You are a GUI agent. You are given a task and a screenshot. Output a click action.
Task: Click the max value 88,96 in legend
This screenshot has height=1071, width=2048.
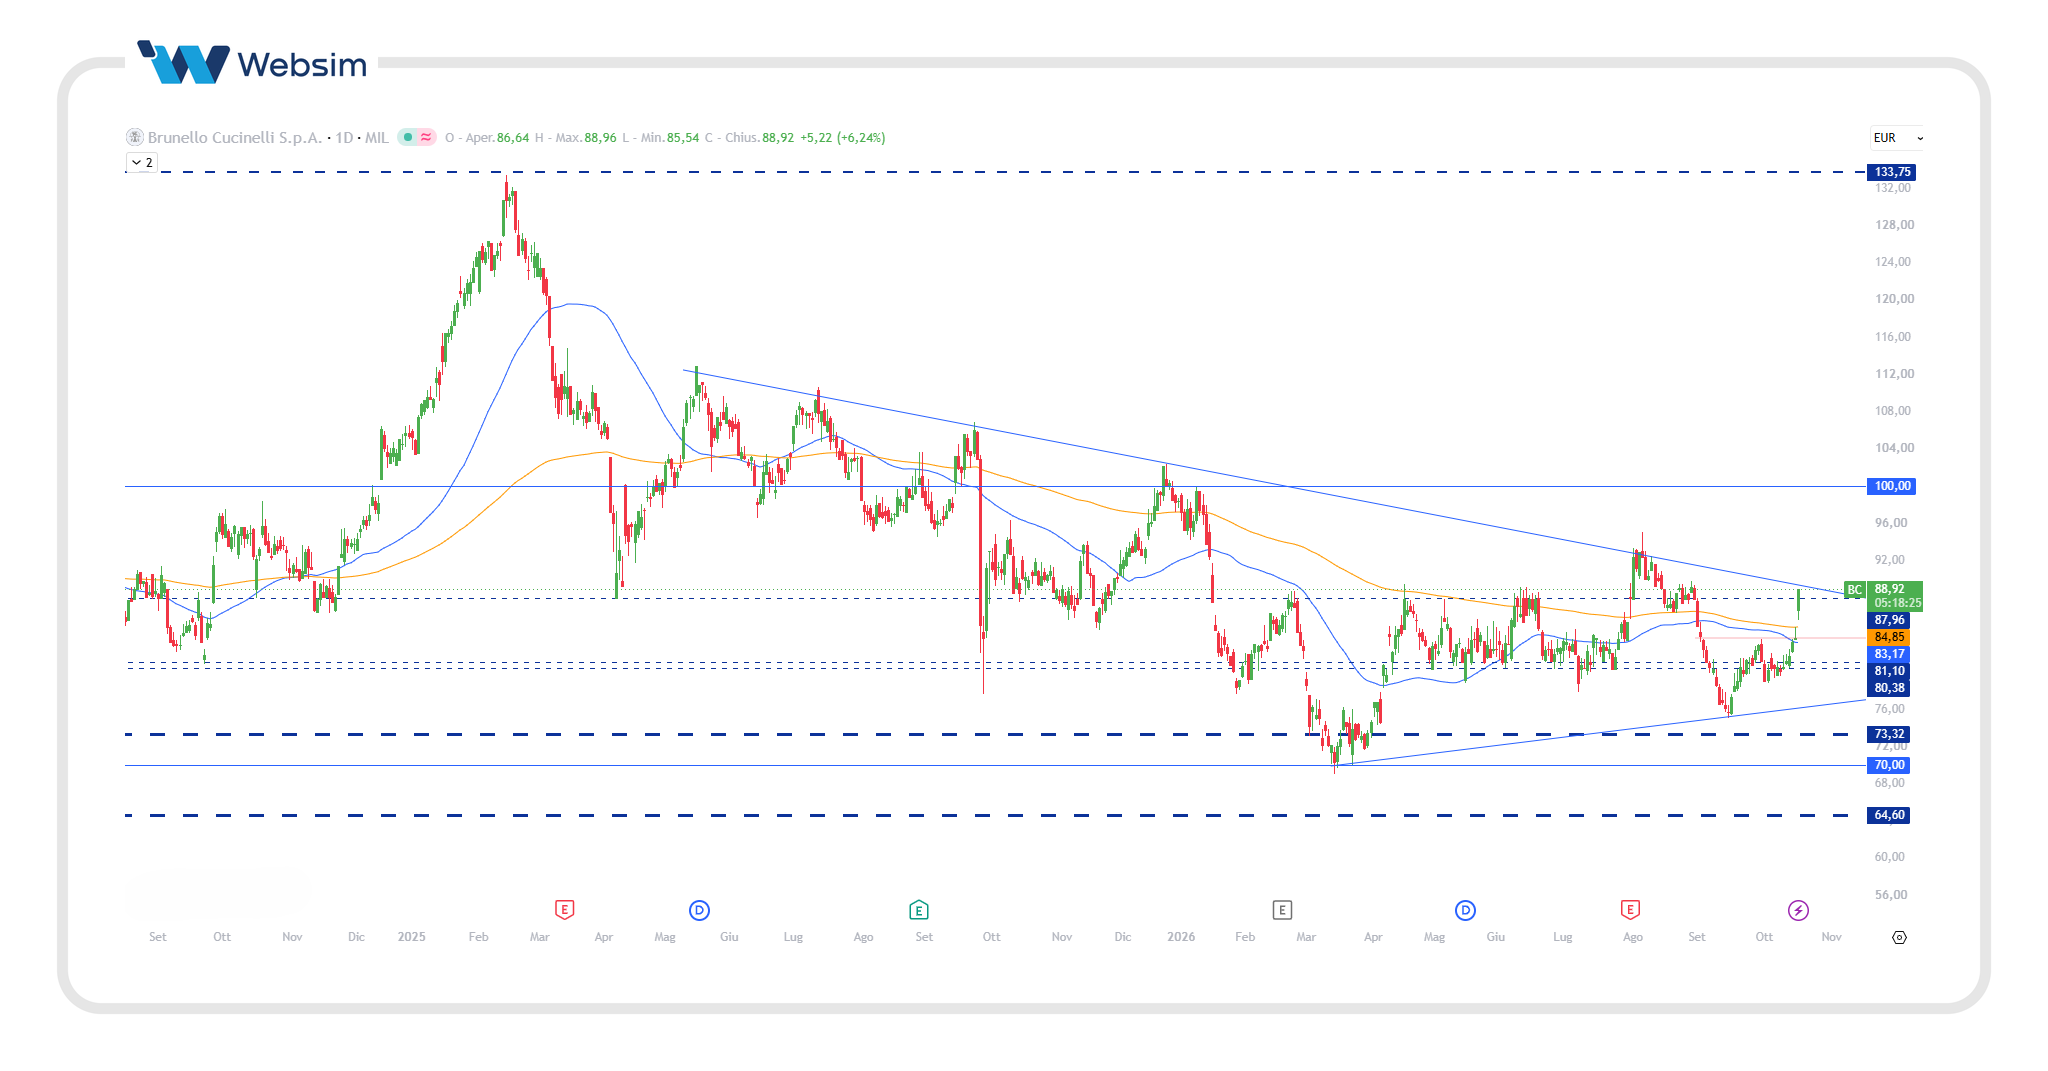point(600,137)
